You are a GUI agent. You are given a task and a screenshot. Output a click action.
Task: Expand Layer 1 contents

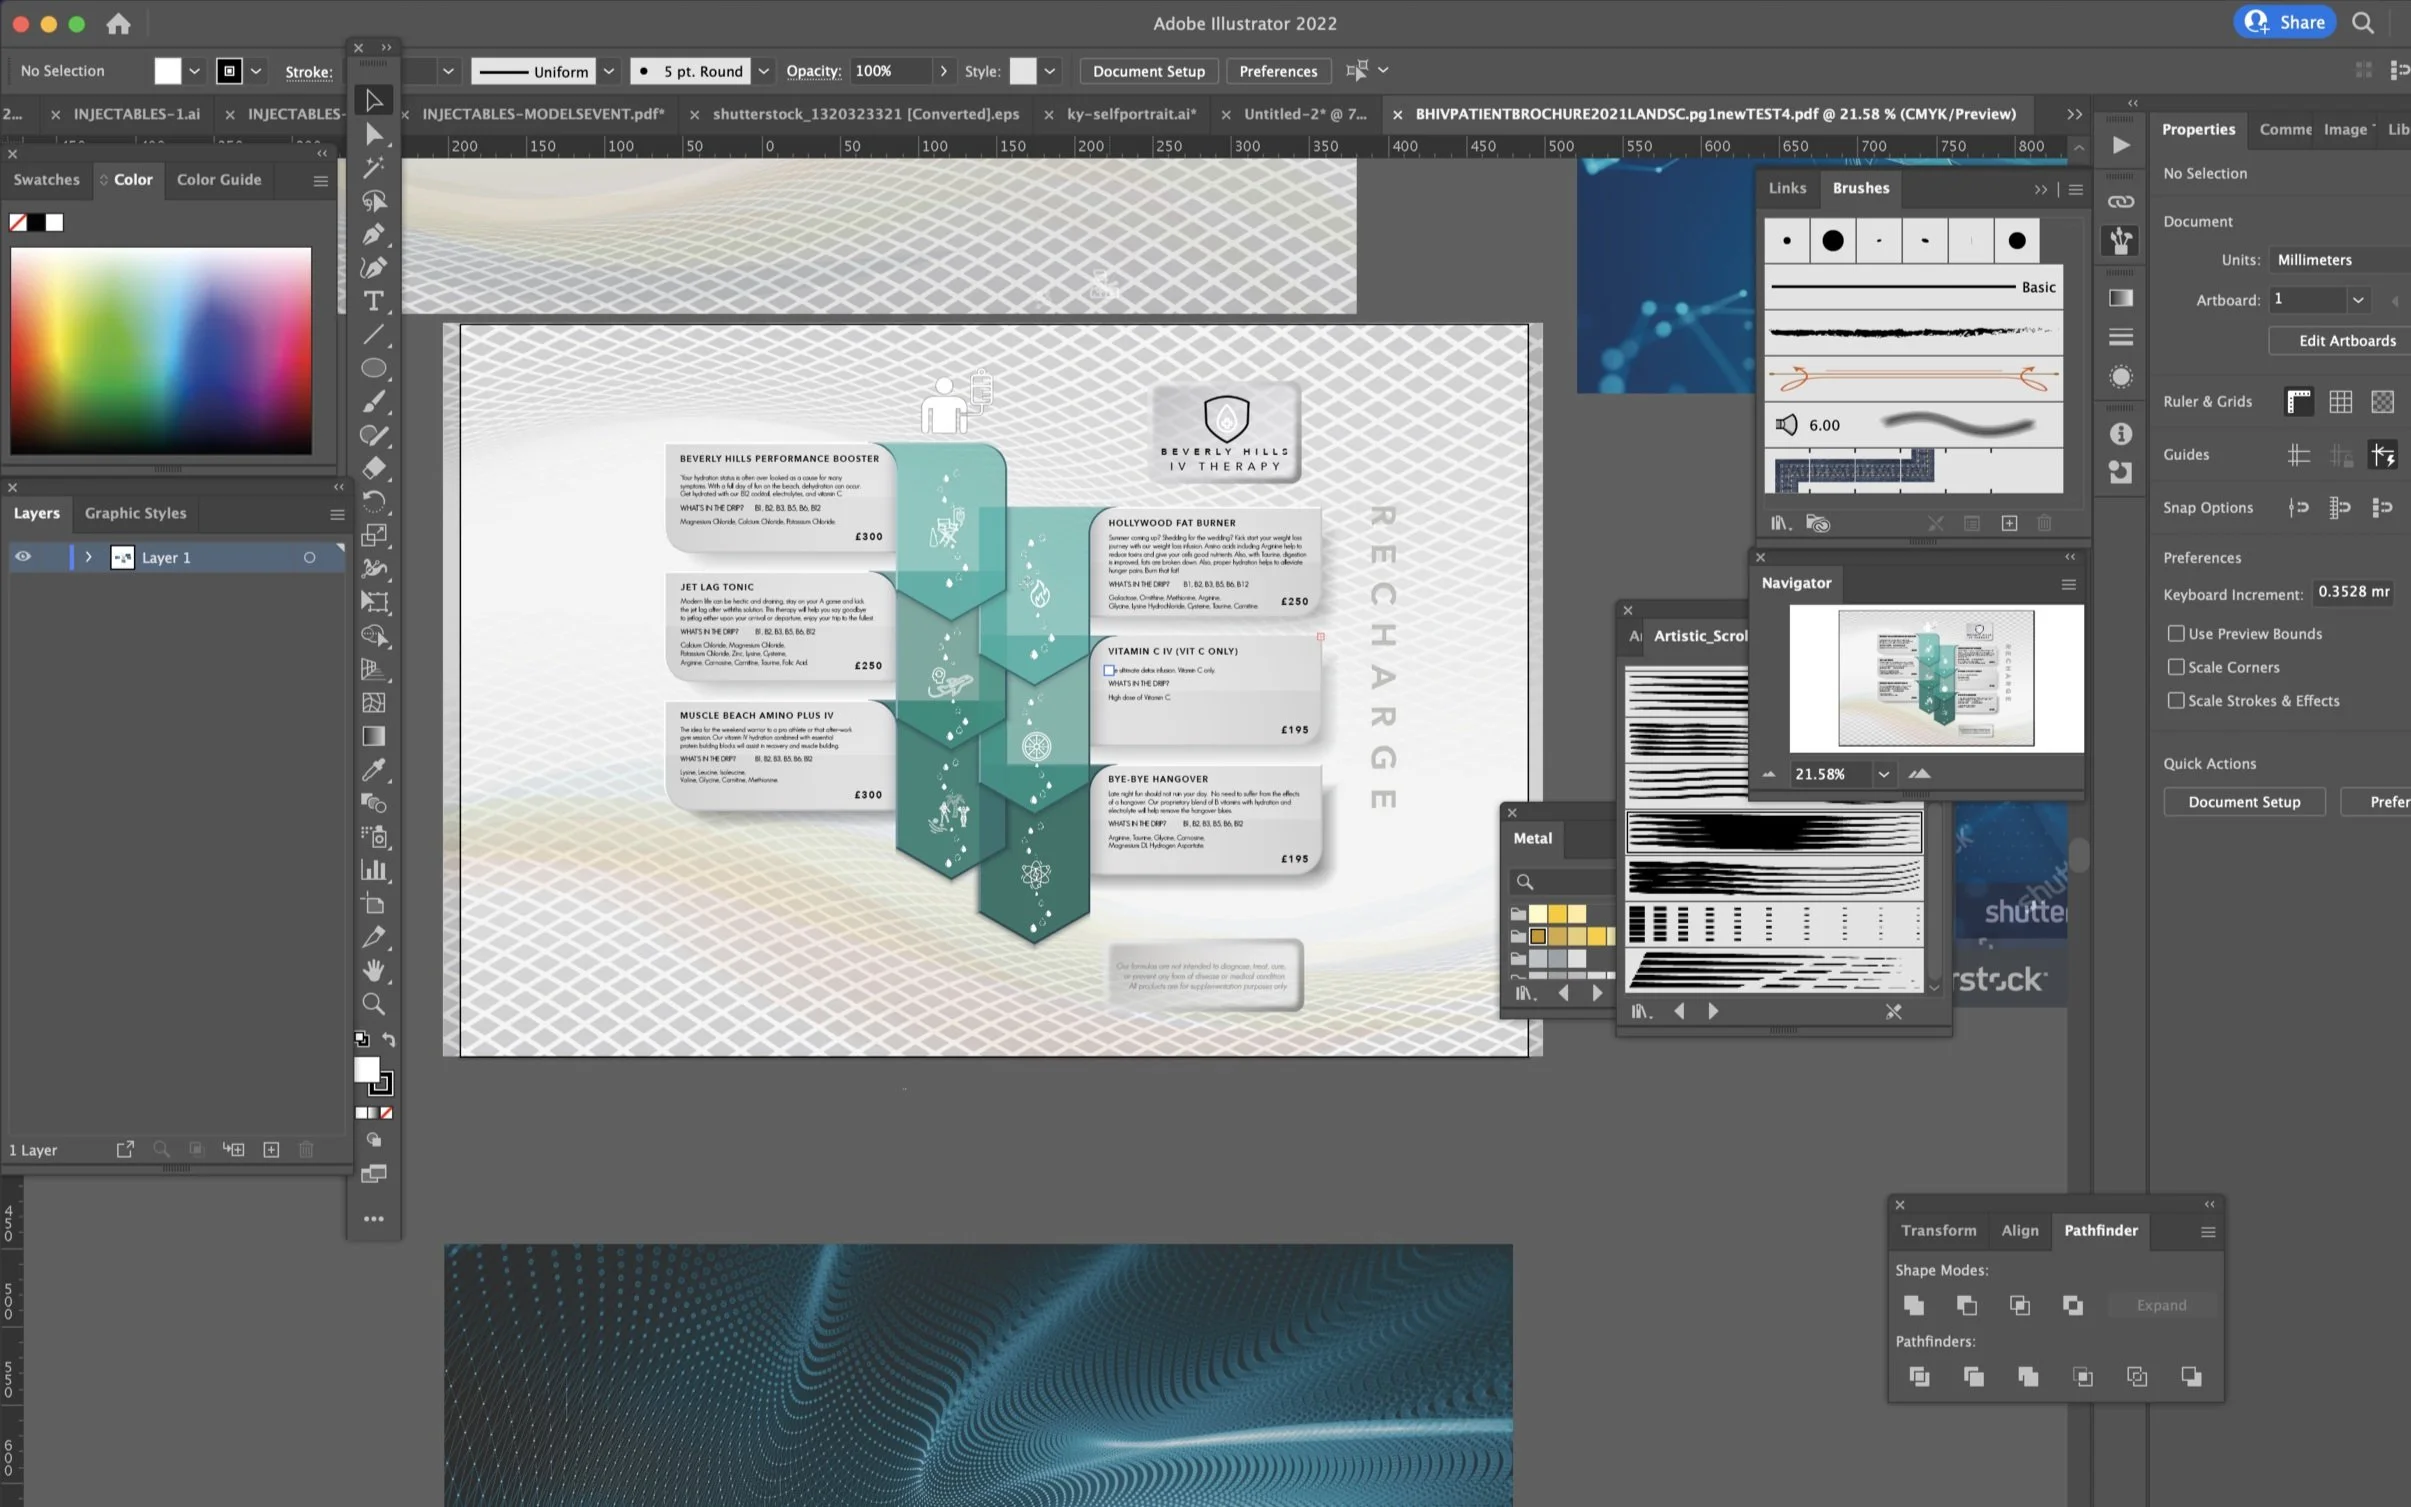coord(88,557)
